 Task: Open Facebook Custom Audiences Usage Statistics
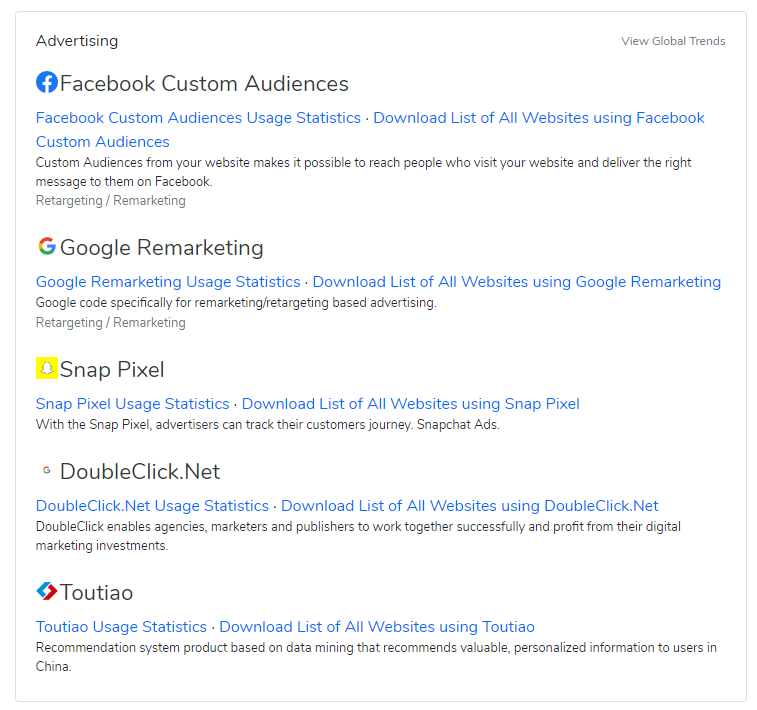(x=198, y=118)
